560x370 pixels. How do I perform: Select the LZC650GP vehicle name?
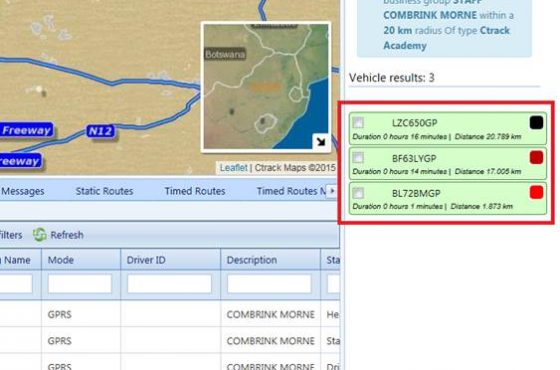point(414,123)
